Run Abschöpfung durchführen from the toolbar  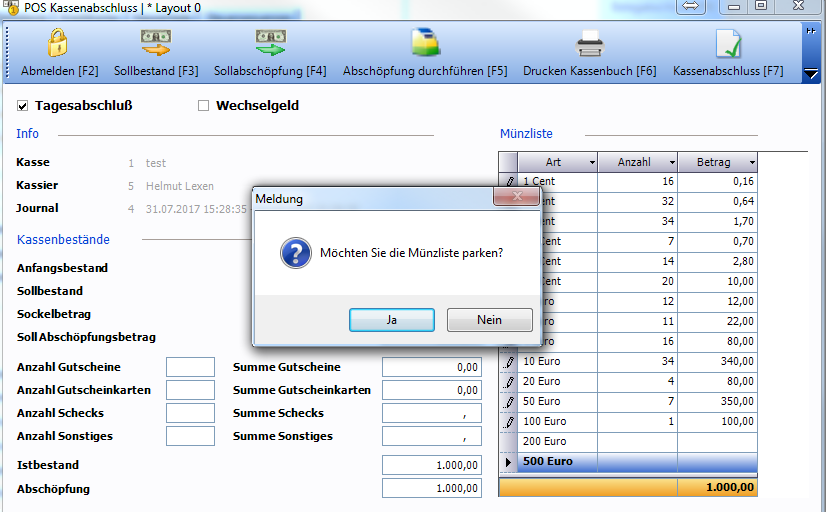pyautogui.click(x=425, y=45)
